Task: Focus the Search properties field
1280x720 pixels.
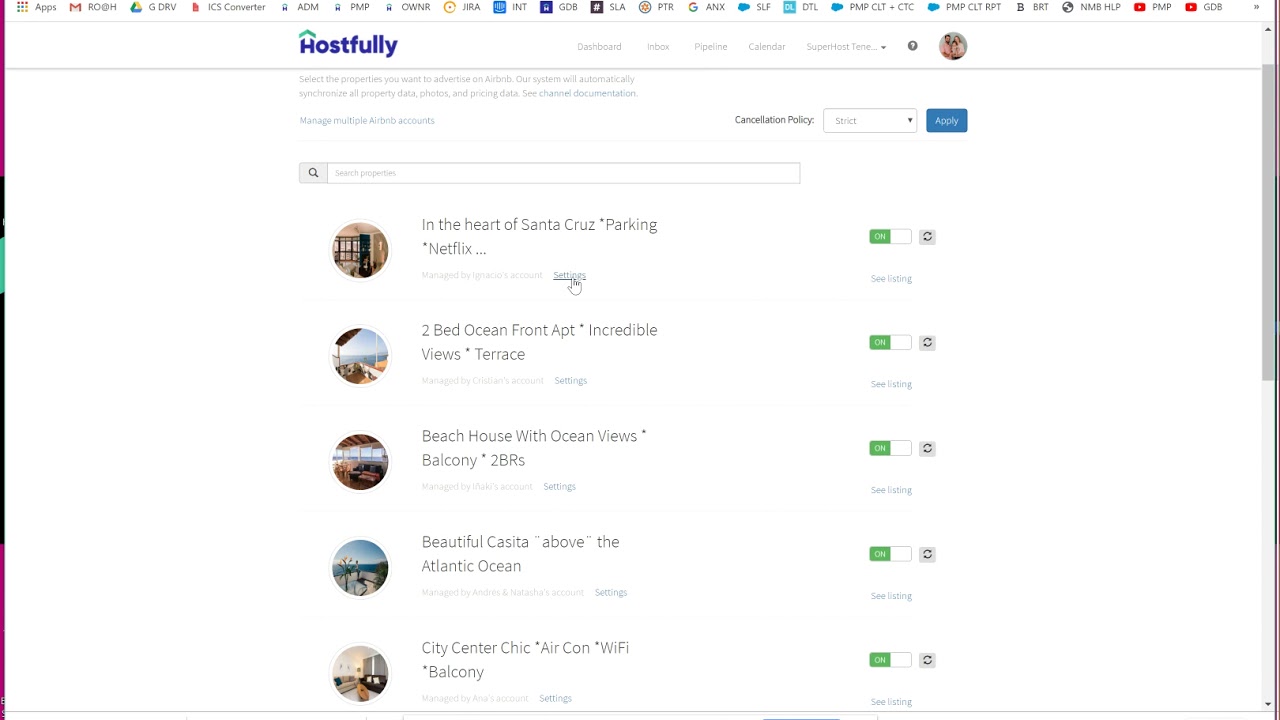Action: (x=563, y=173)
